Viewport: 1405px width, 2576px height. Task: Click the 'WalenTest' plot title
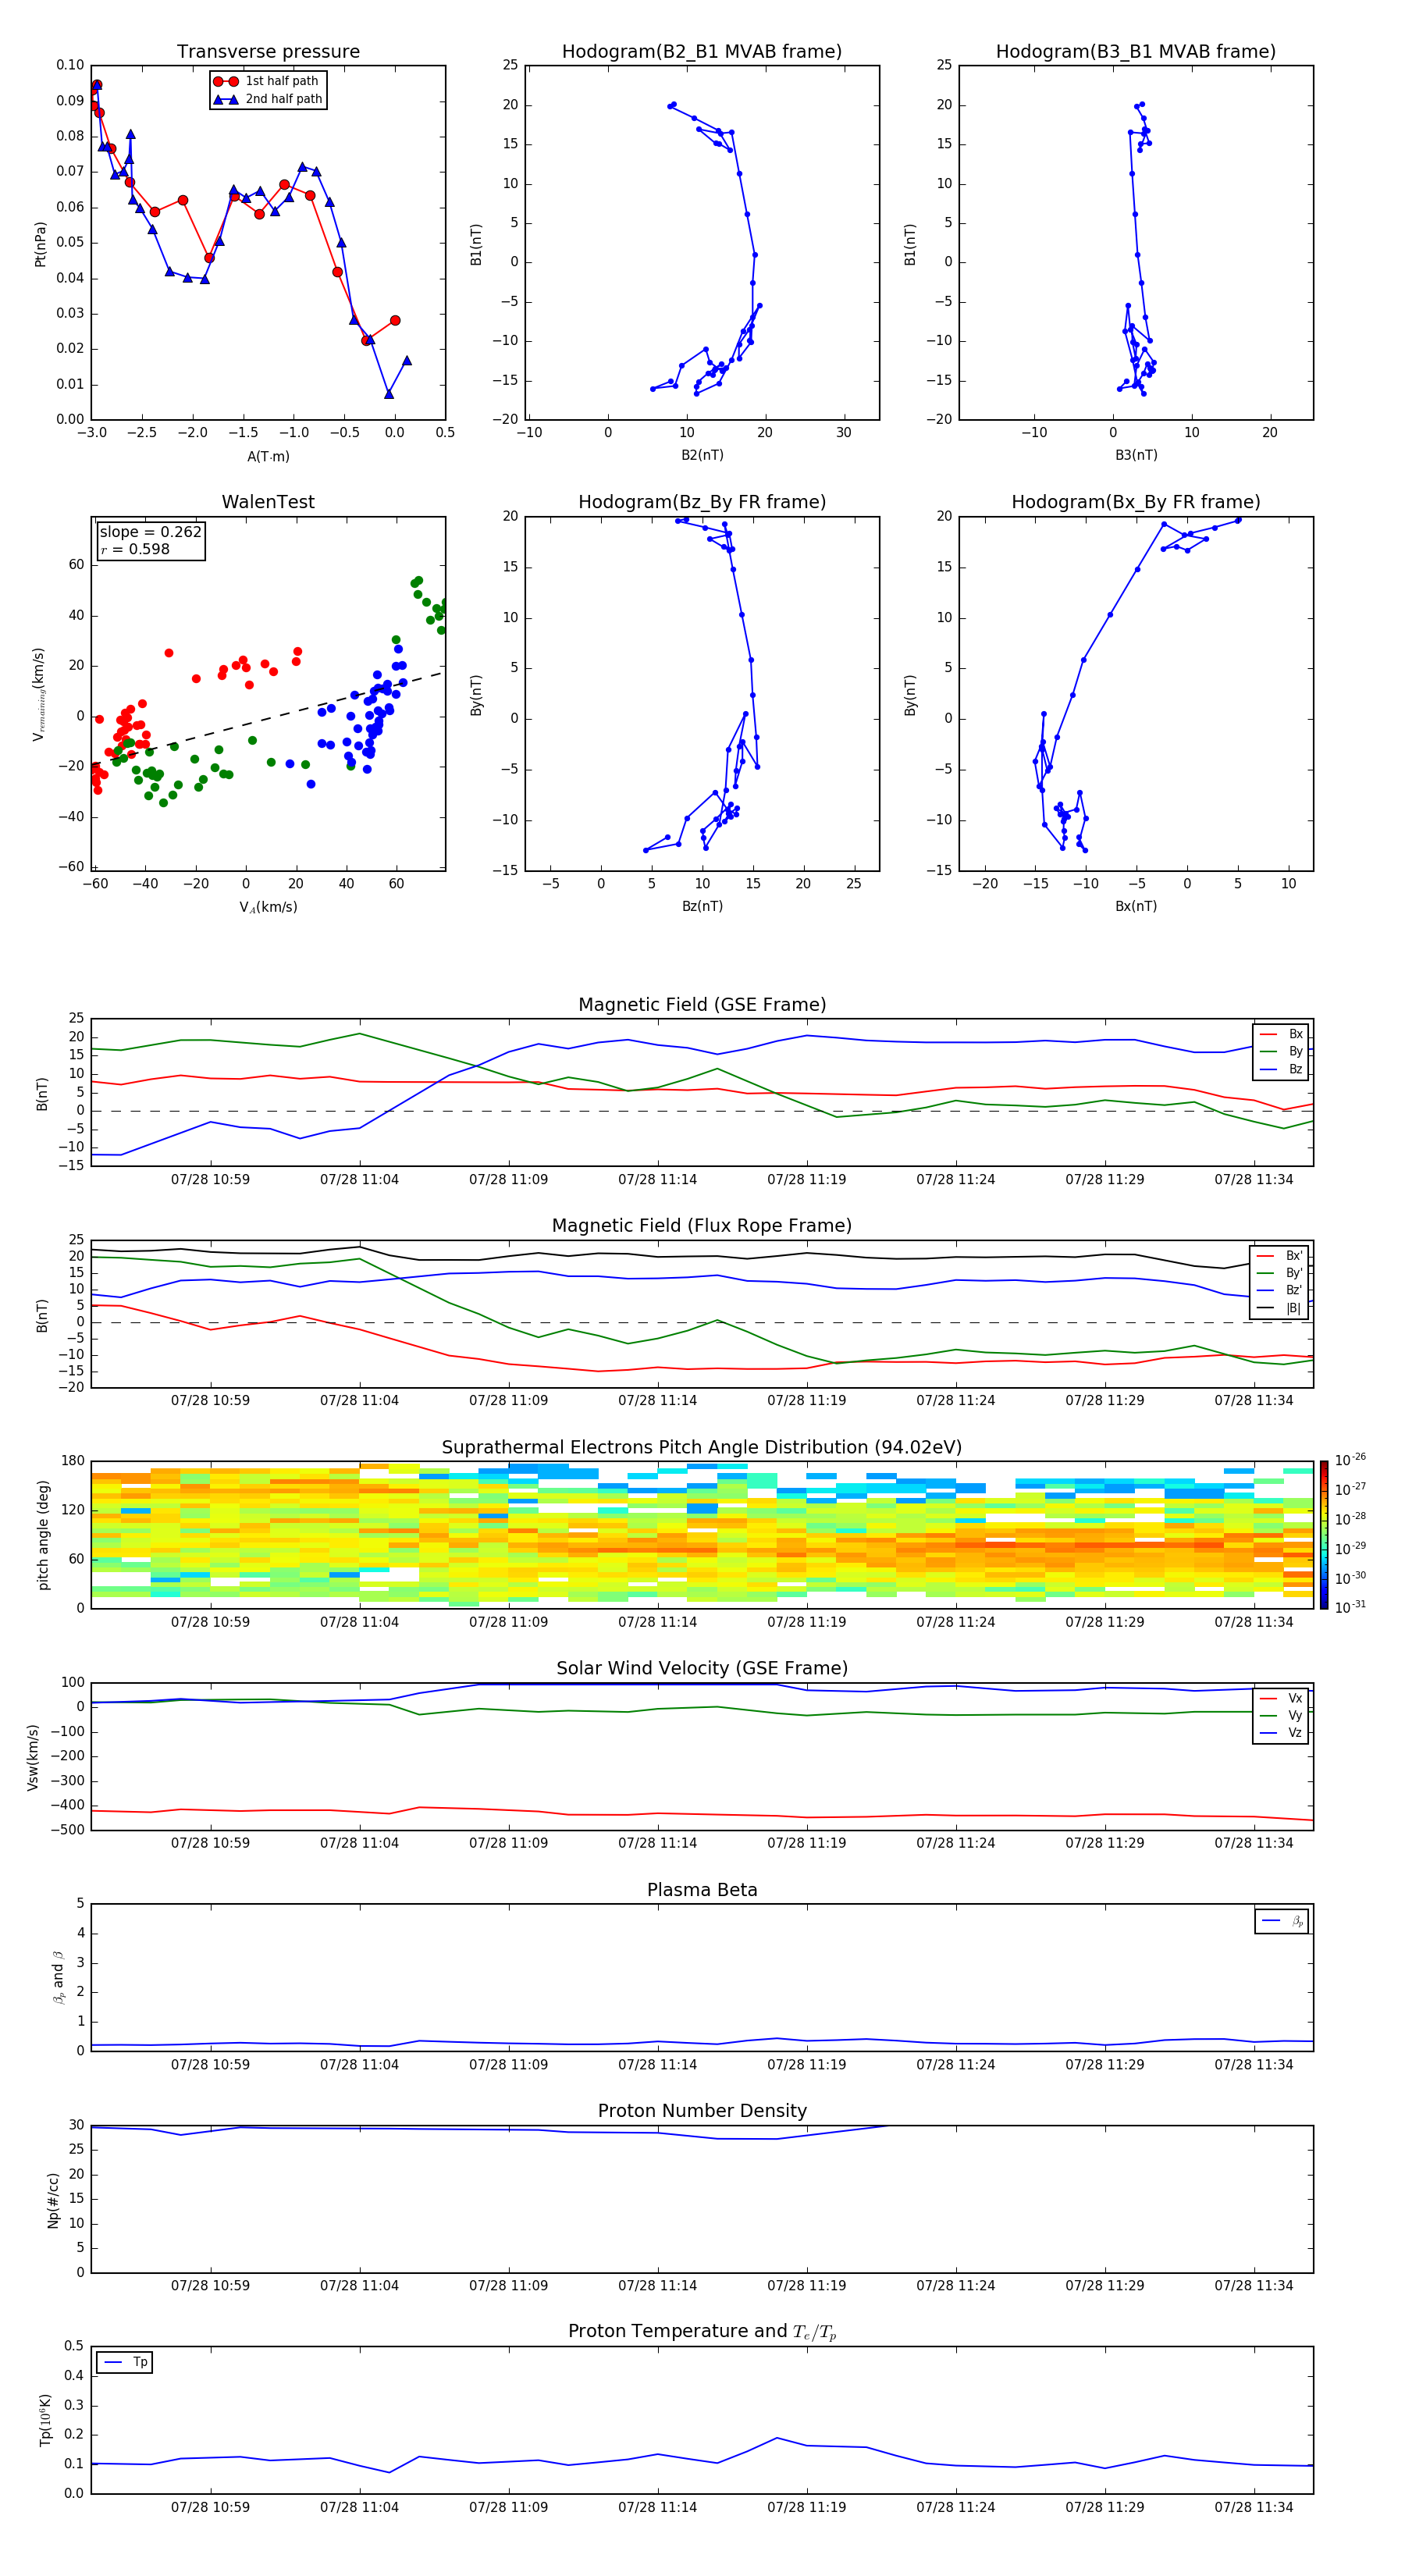pyautogui.click(x=268, y=502)
